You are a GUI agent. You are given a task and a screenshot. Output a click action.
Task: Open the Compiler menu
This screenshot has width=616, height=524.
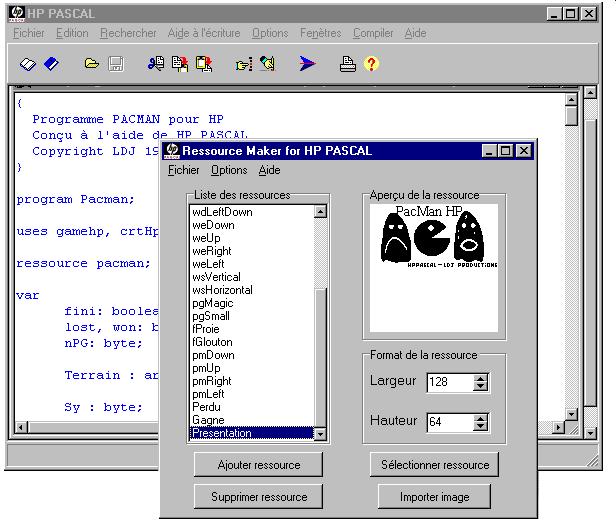click(x=373, y=33)
